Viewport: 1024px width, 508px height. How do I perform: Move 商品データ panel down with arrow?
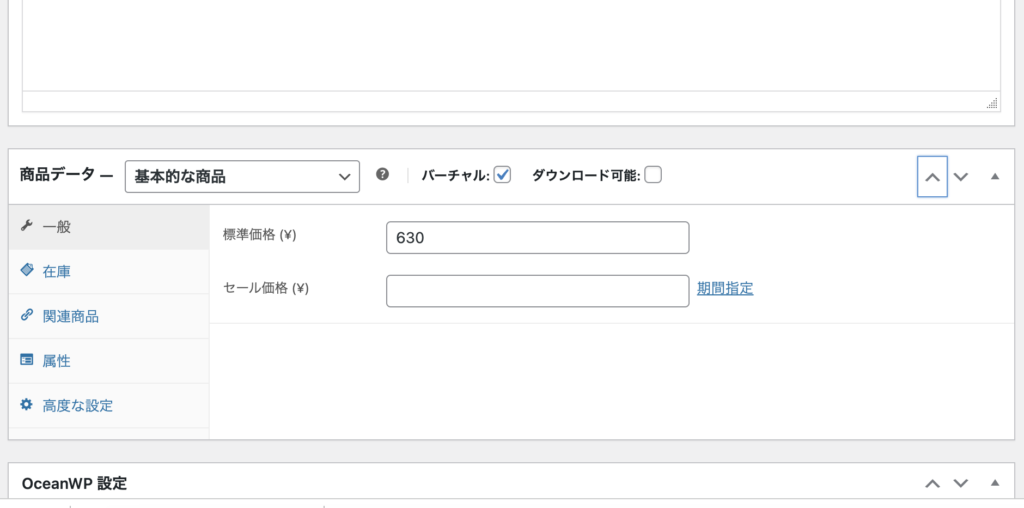coord(961,177)
